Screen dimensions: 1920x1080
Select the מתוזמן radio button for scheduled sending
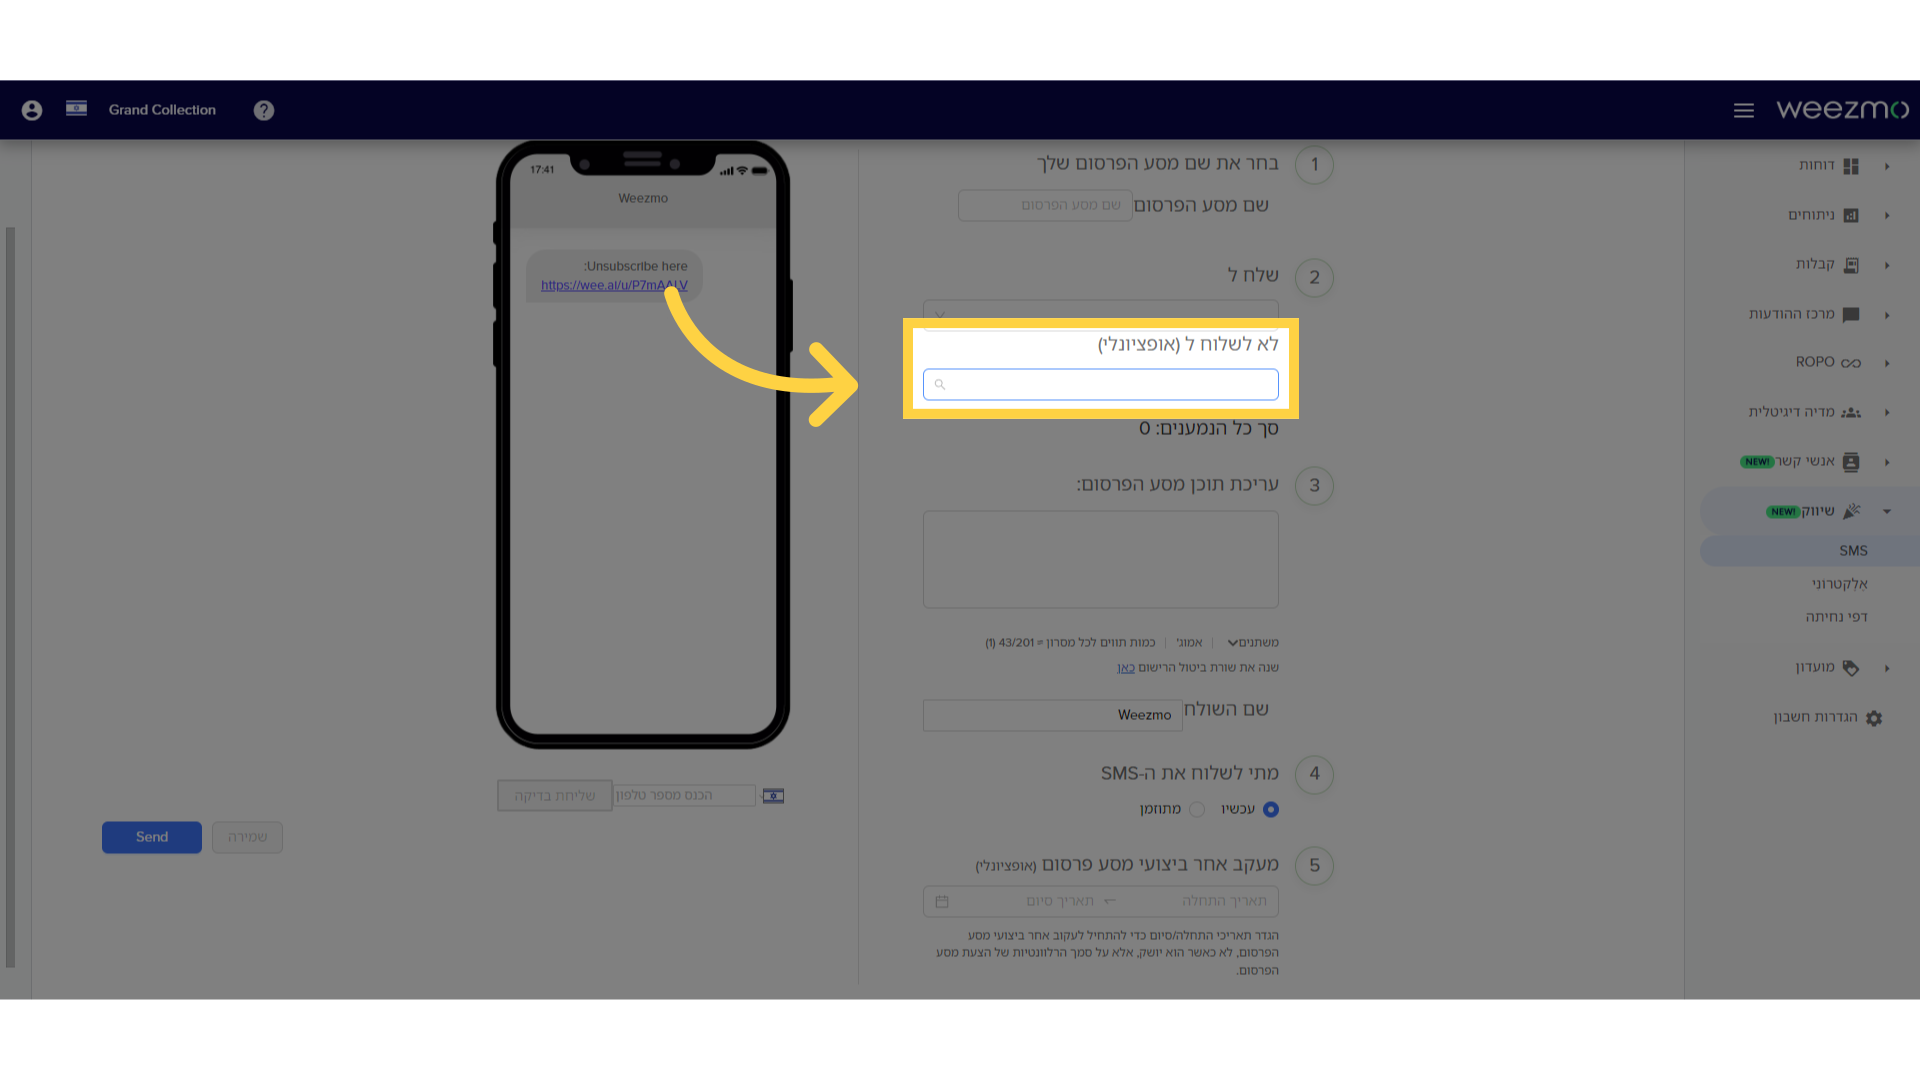[1196, 808]
